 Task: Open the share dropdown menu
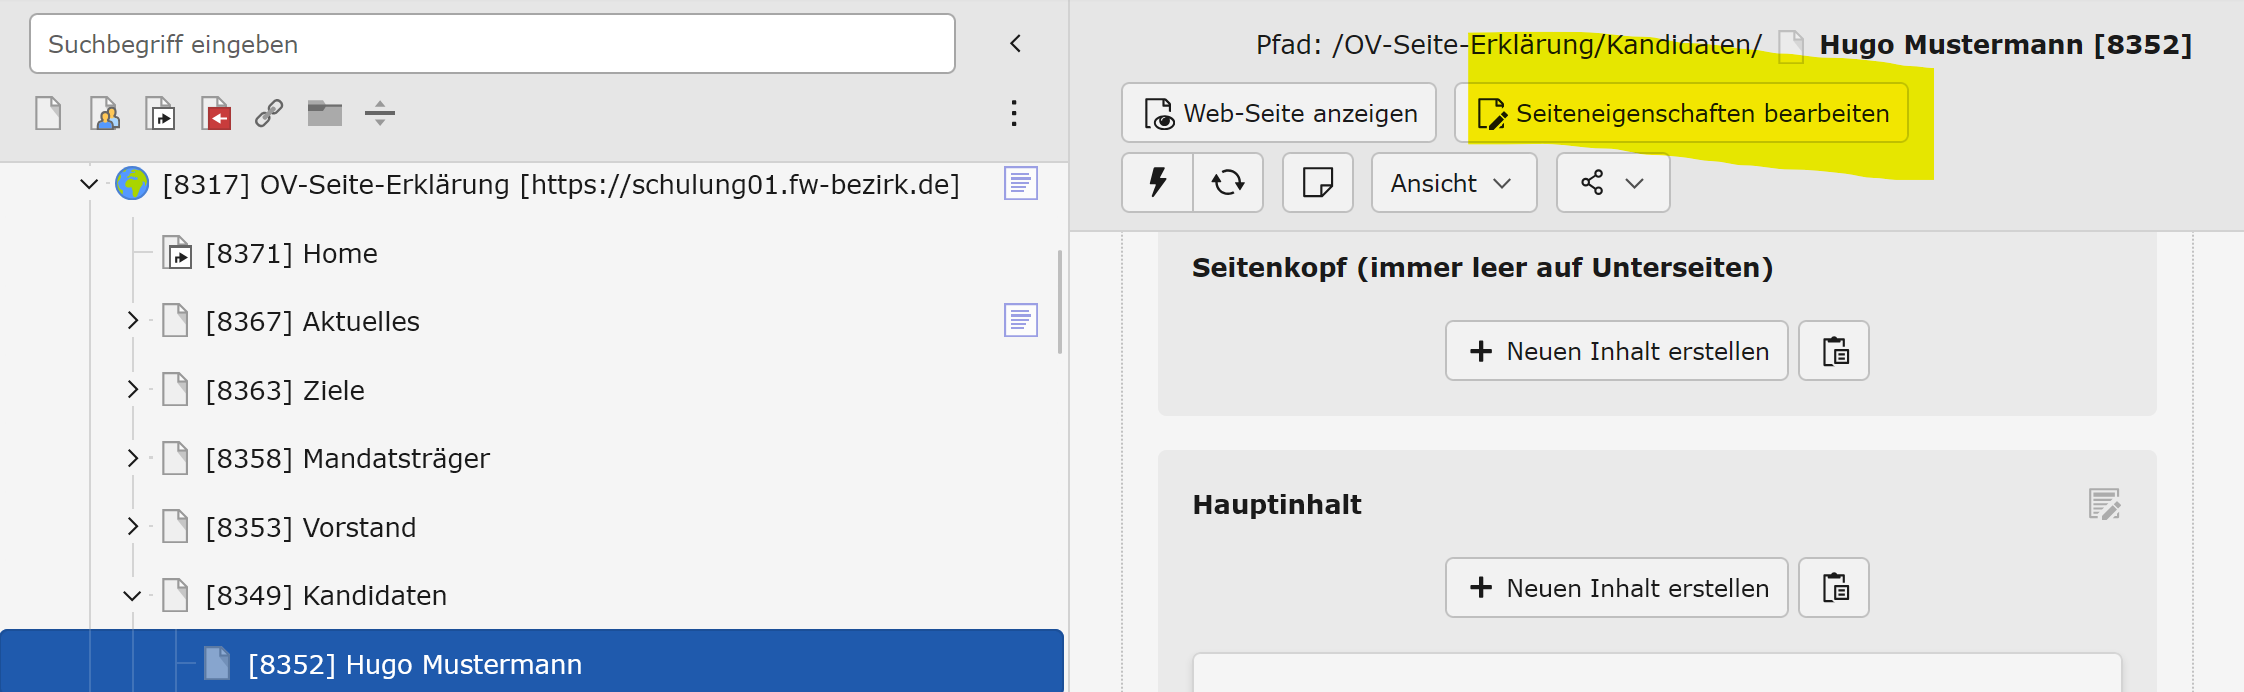[1613, 182]
